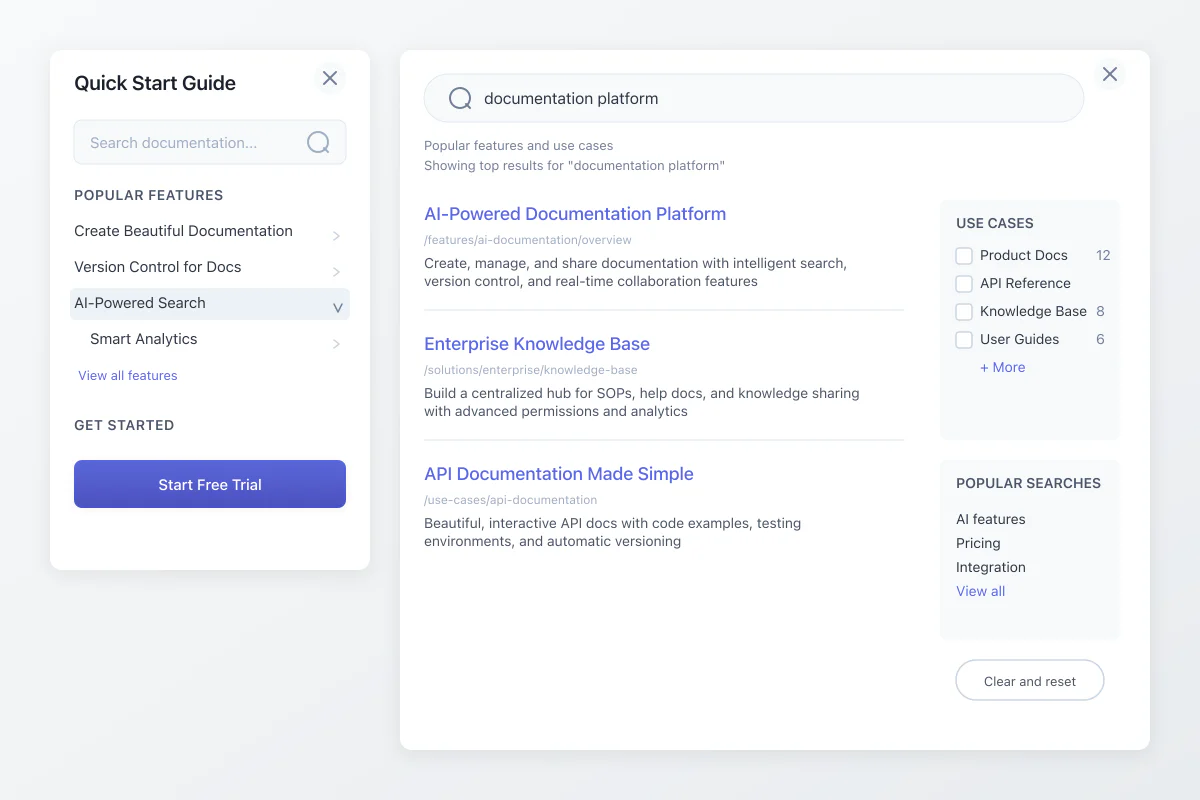Click the Start Free Trial button
Viewport: 1200px width, 800px height.
(x=209, y=484)
